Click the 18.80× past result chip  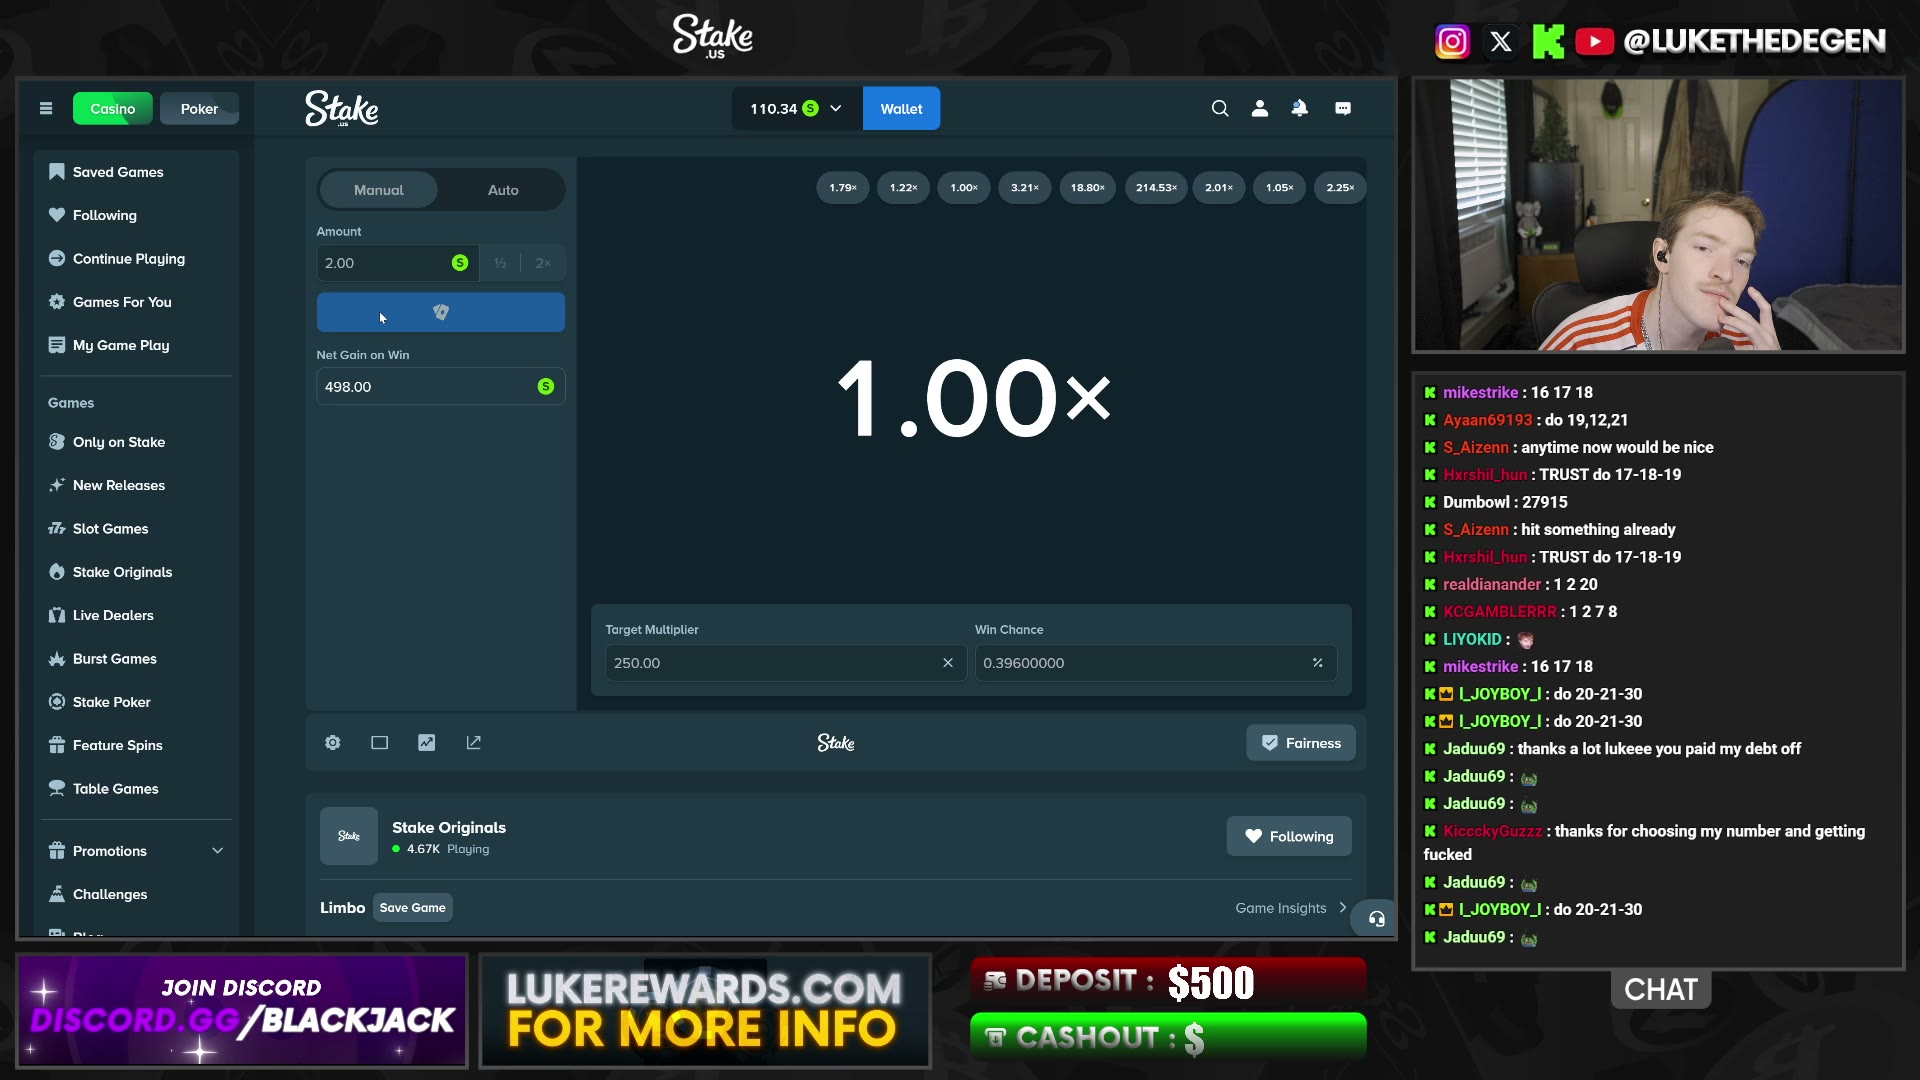1088,188
